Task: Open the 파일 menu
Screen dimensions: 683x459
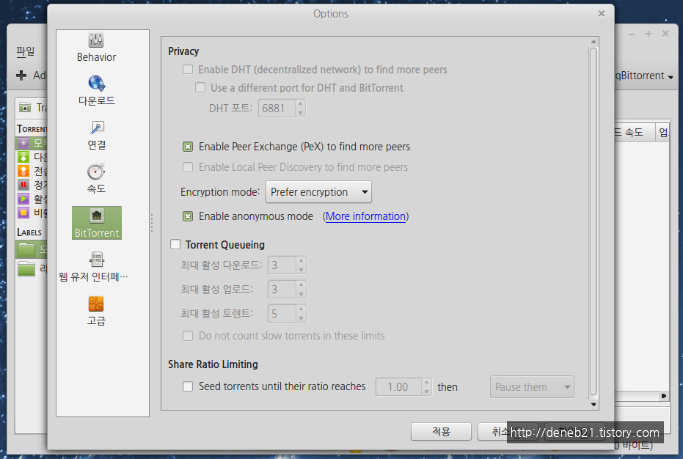Action: coord(26,51)
